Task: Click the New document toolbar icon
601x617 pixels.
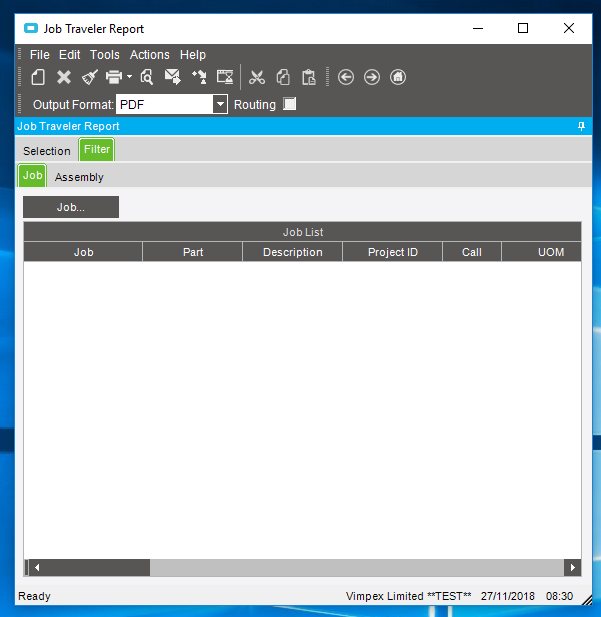Action: (x=38, y=77)
